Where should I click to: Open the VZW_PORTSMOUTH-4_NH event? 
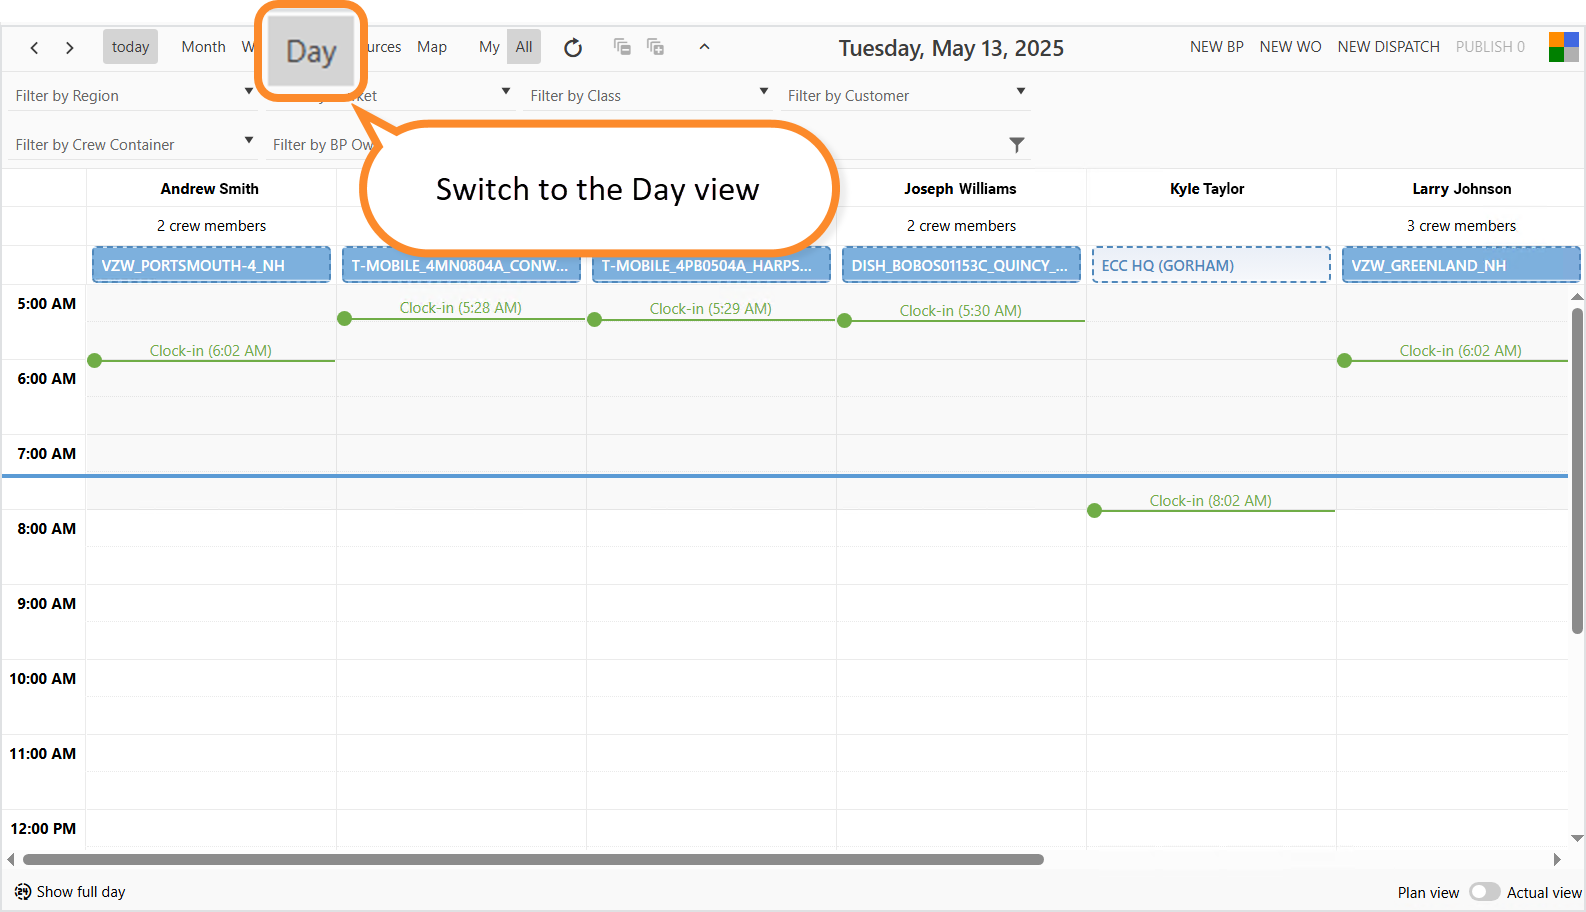(211, 265)
